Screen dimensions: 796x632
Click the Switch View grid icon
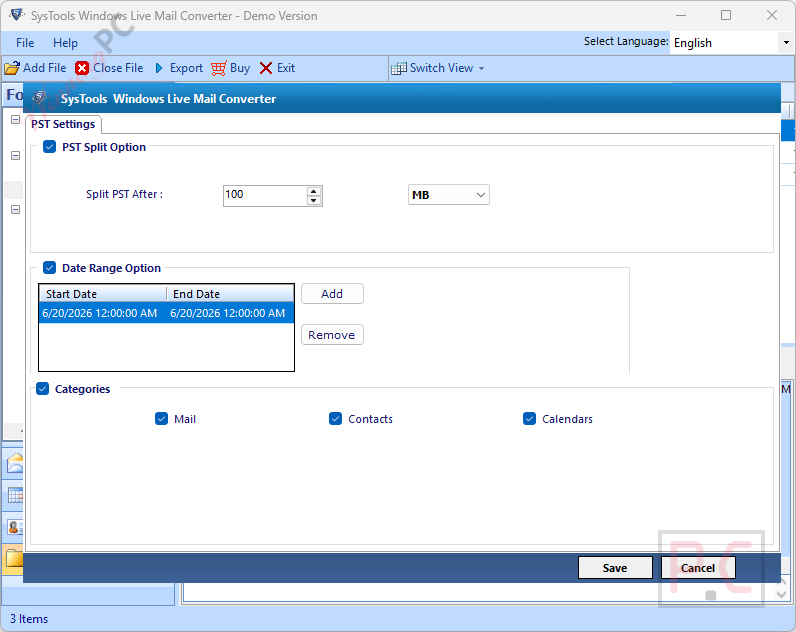click(x=399, y=68)
